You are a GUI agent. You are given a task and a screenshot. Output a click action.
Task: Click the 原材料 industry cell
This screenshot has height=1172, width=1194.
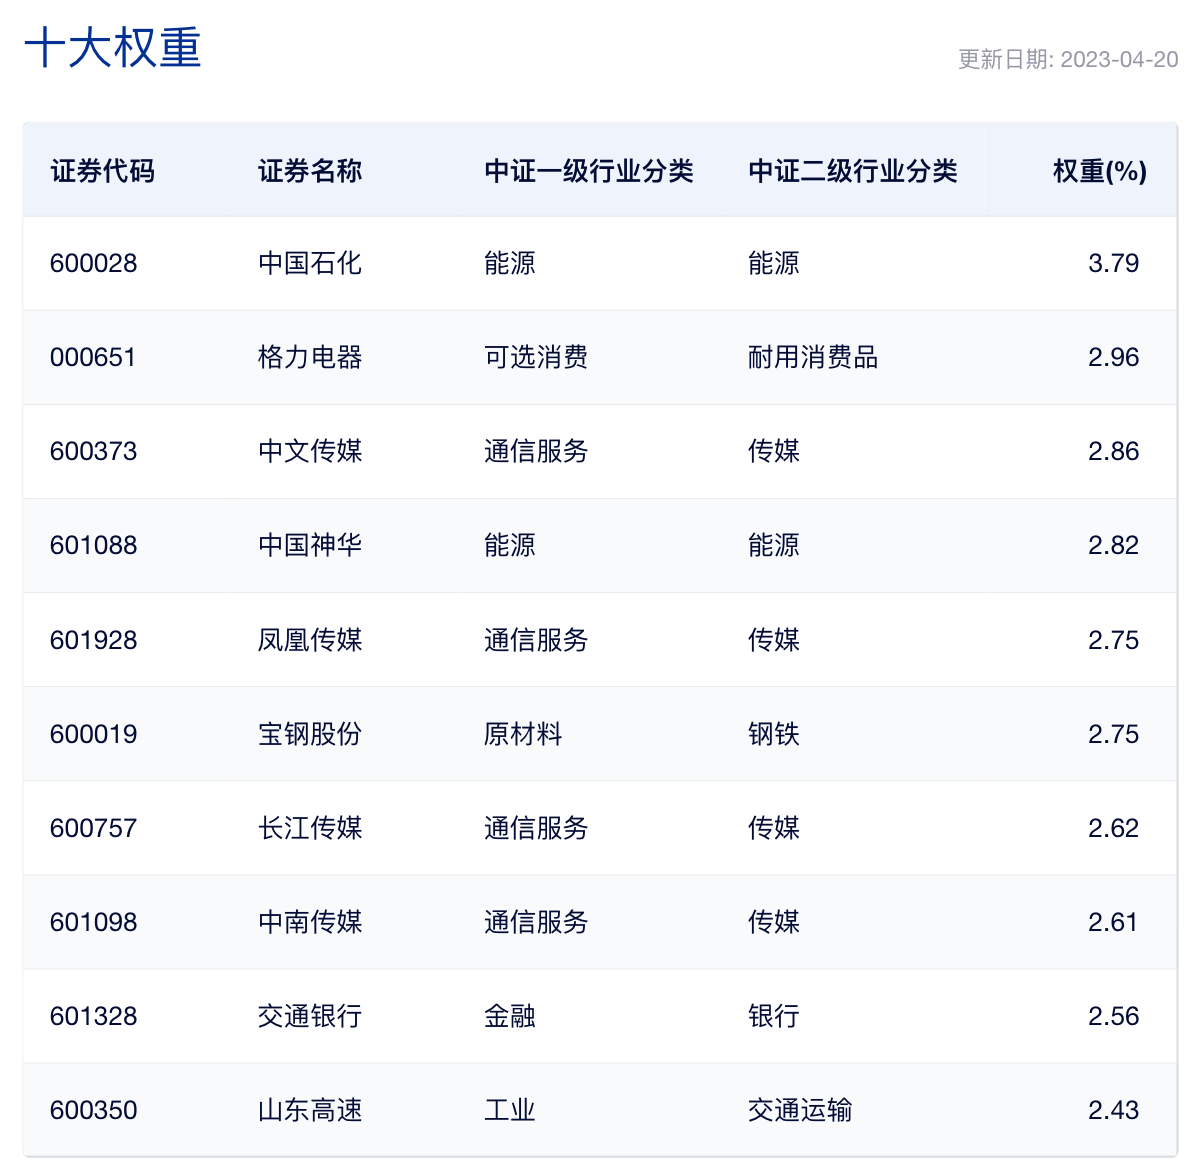(523, 734)
